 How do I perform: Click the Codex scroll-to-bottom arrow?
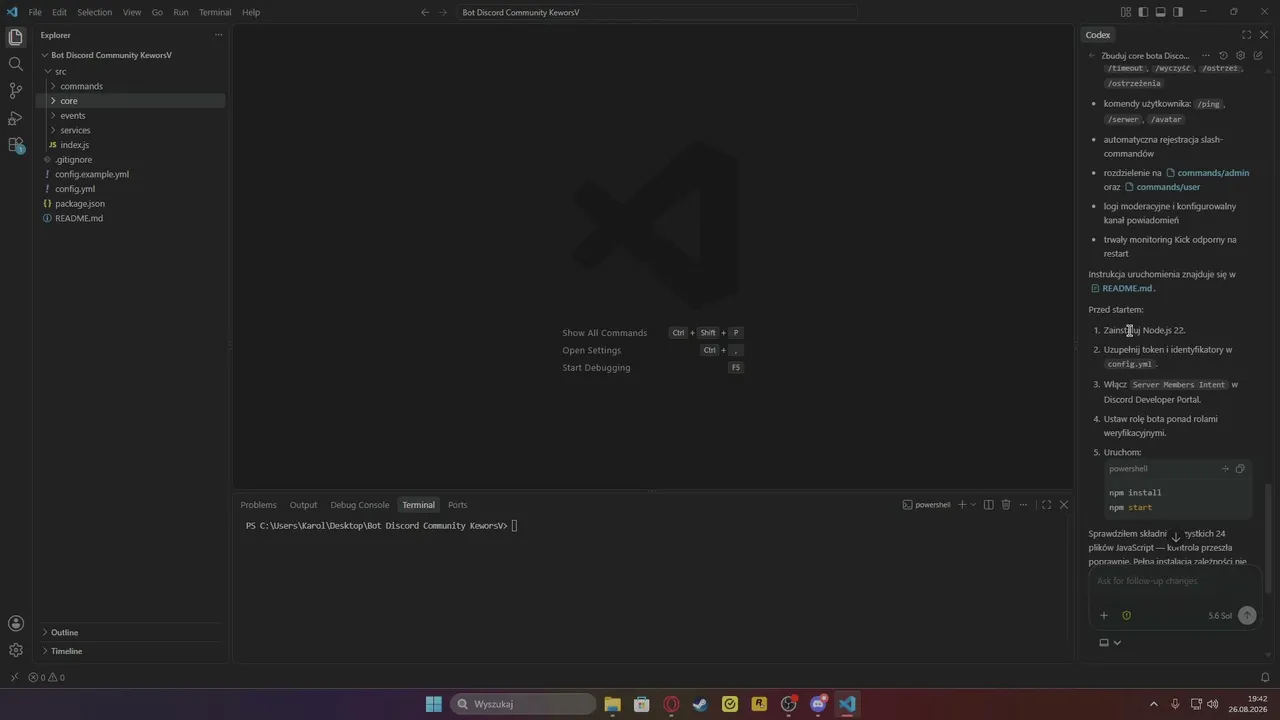[x=1175, y=537]
